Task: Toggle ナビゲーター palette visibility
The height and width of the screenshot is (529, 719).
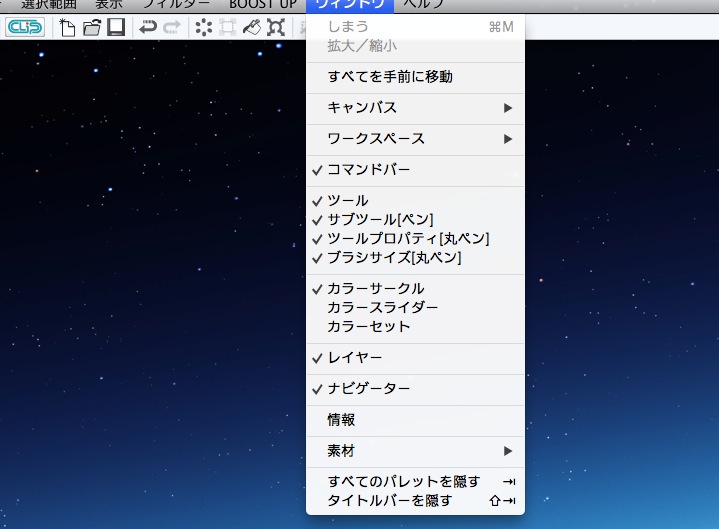Action: (415, 389)
